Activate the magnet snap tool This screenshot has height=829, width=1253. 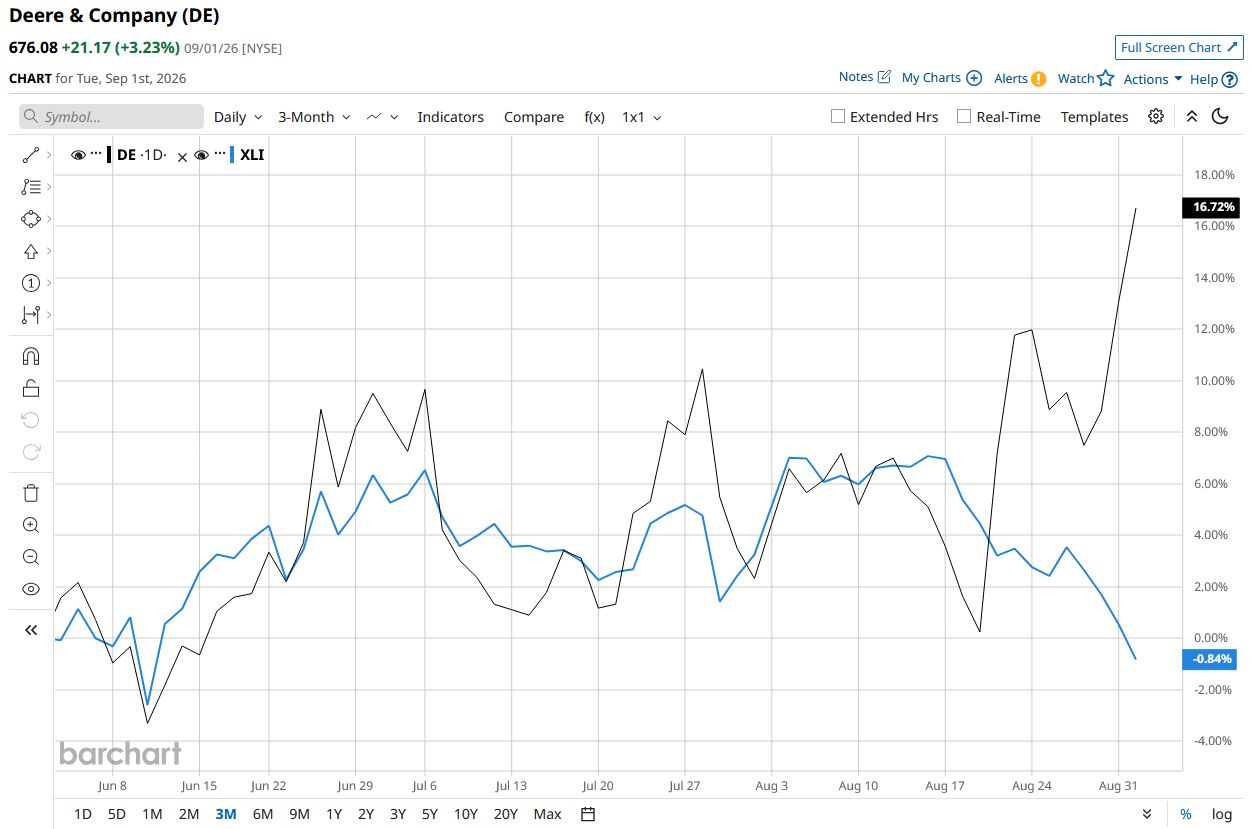tap(30, 357)
